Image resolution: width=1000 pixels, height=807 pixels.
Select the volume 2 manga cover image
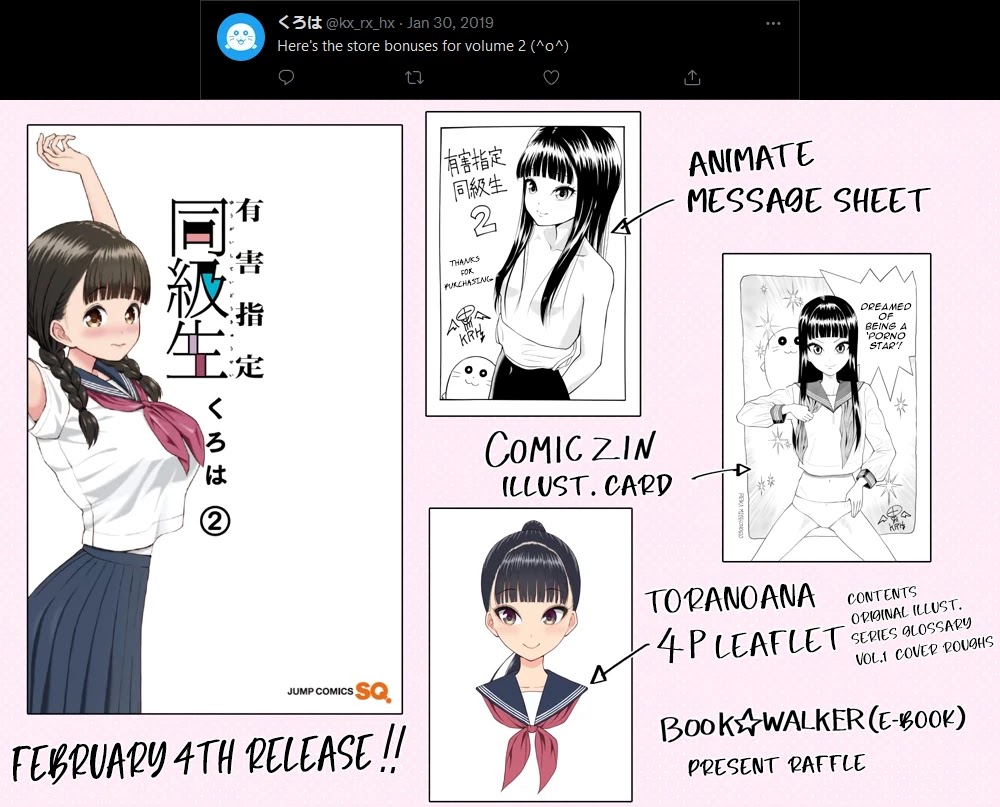click(214, 418)
